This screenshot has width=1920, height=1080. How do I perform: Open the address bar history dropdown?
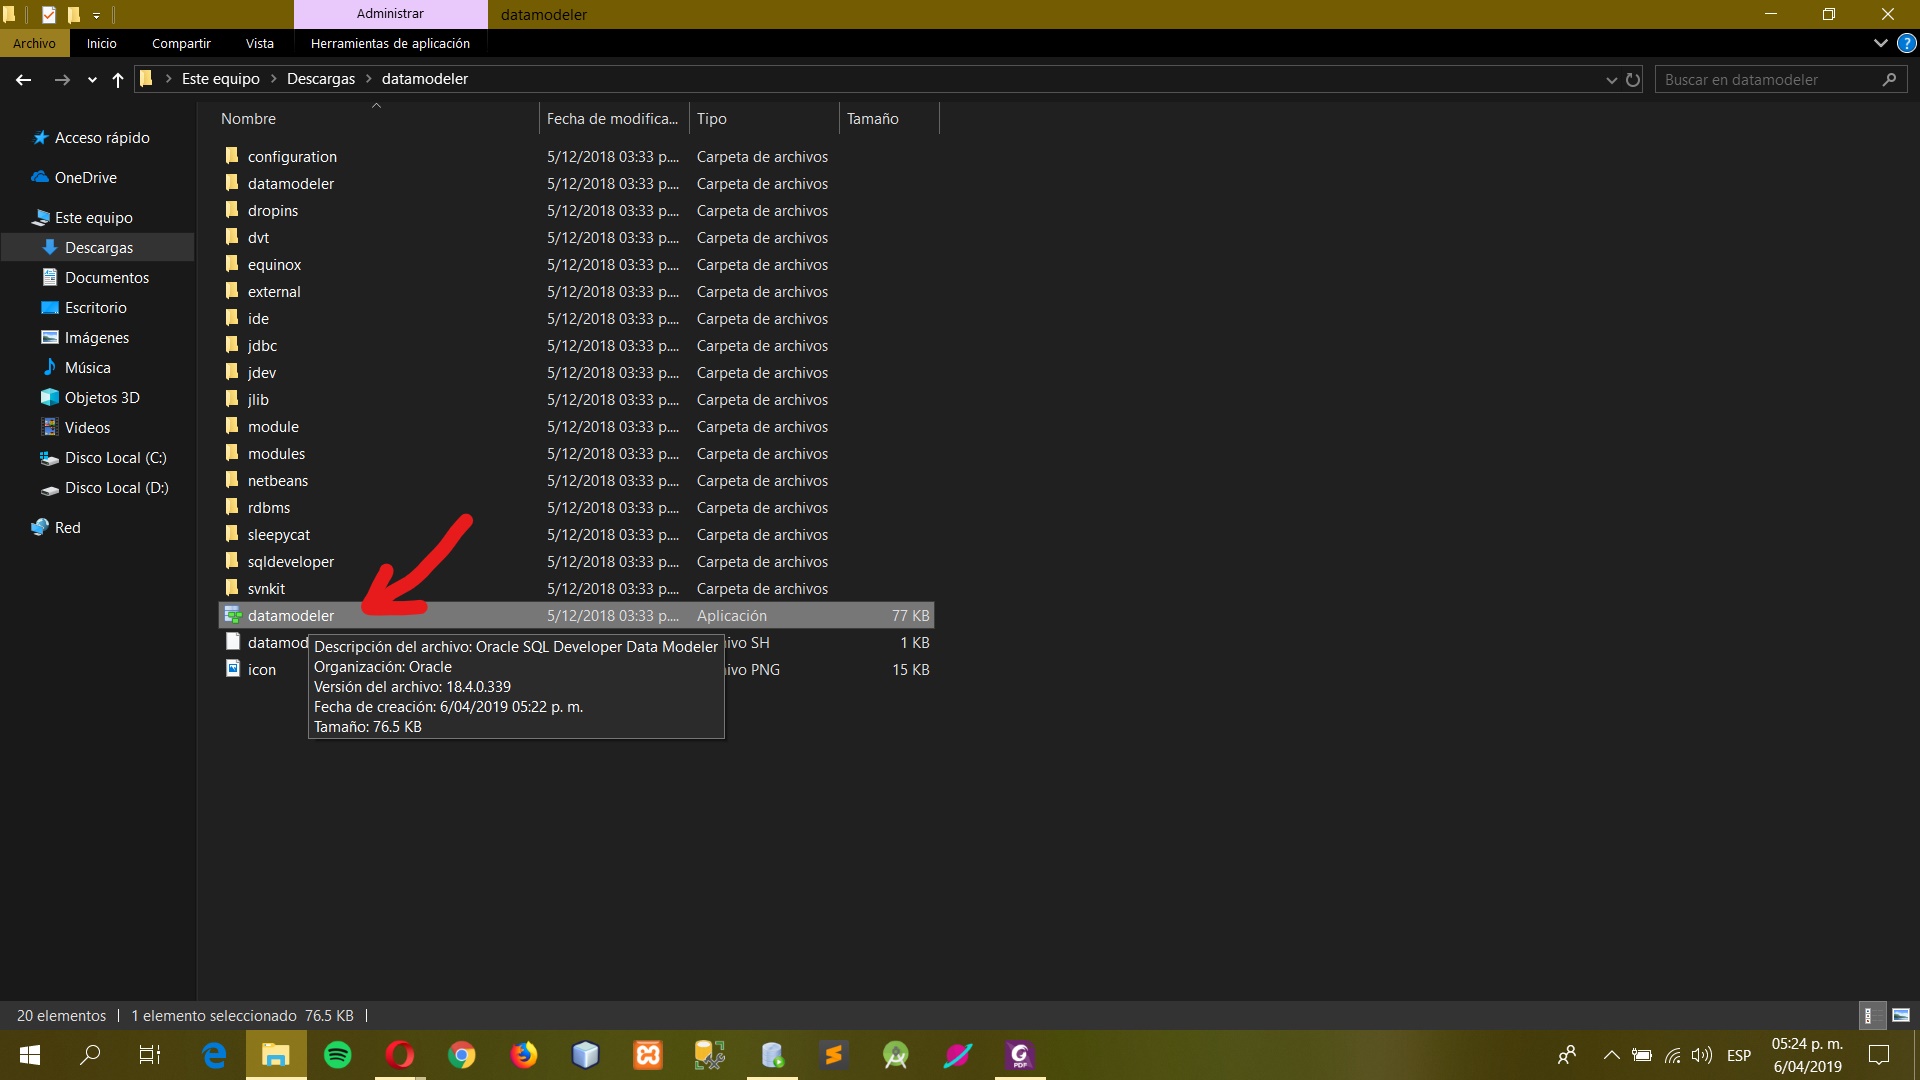[1611, 80]
